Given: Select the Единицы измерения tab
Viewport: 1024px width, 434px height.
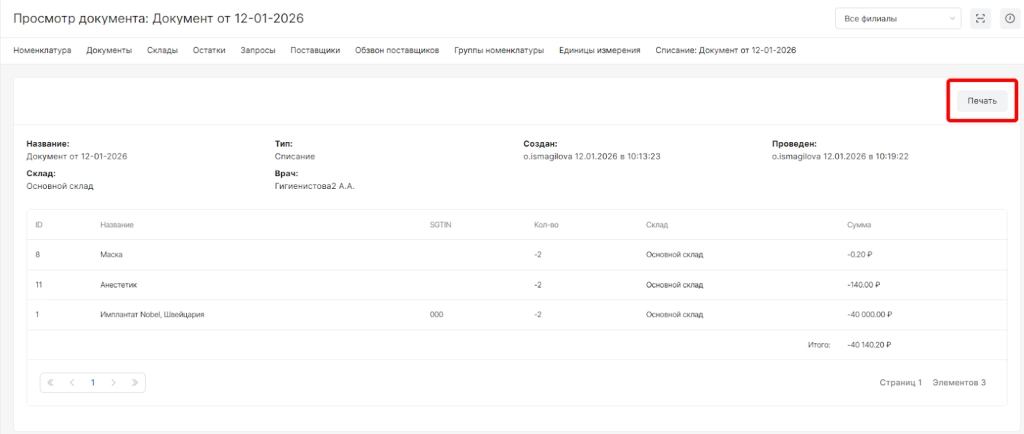Looking at the screenshot, I should [x=599, y=50].
